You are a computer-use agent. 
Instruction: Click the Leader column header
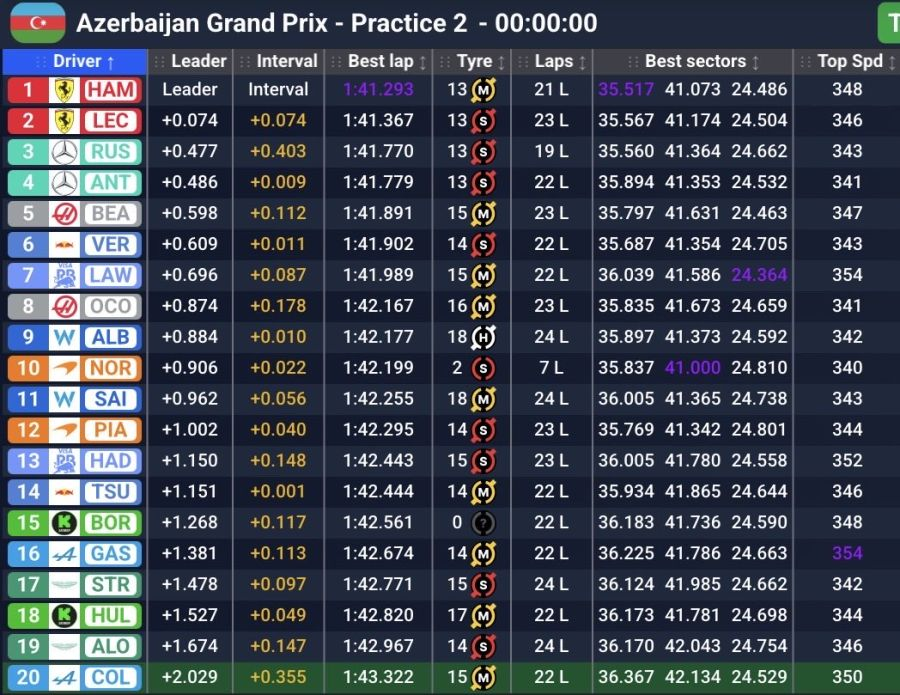[x=198, y=61]
